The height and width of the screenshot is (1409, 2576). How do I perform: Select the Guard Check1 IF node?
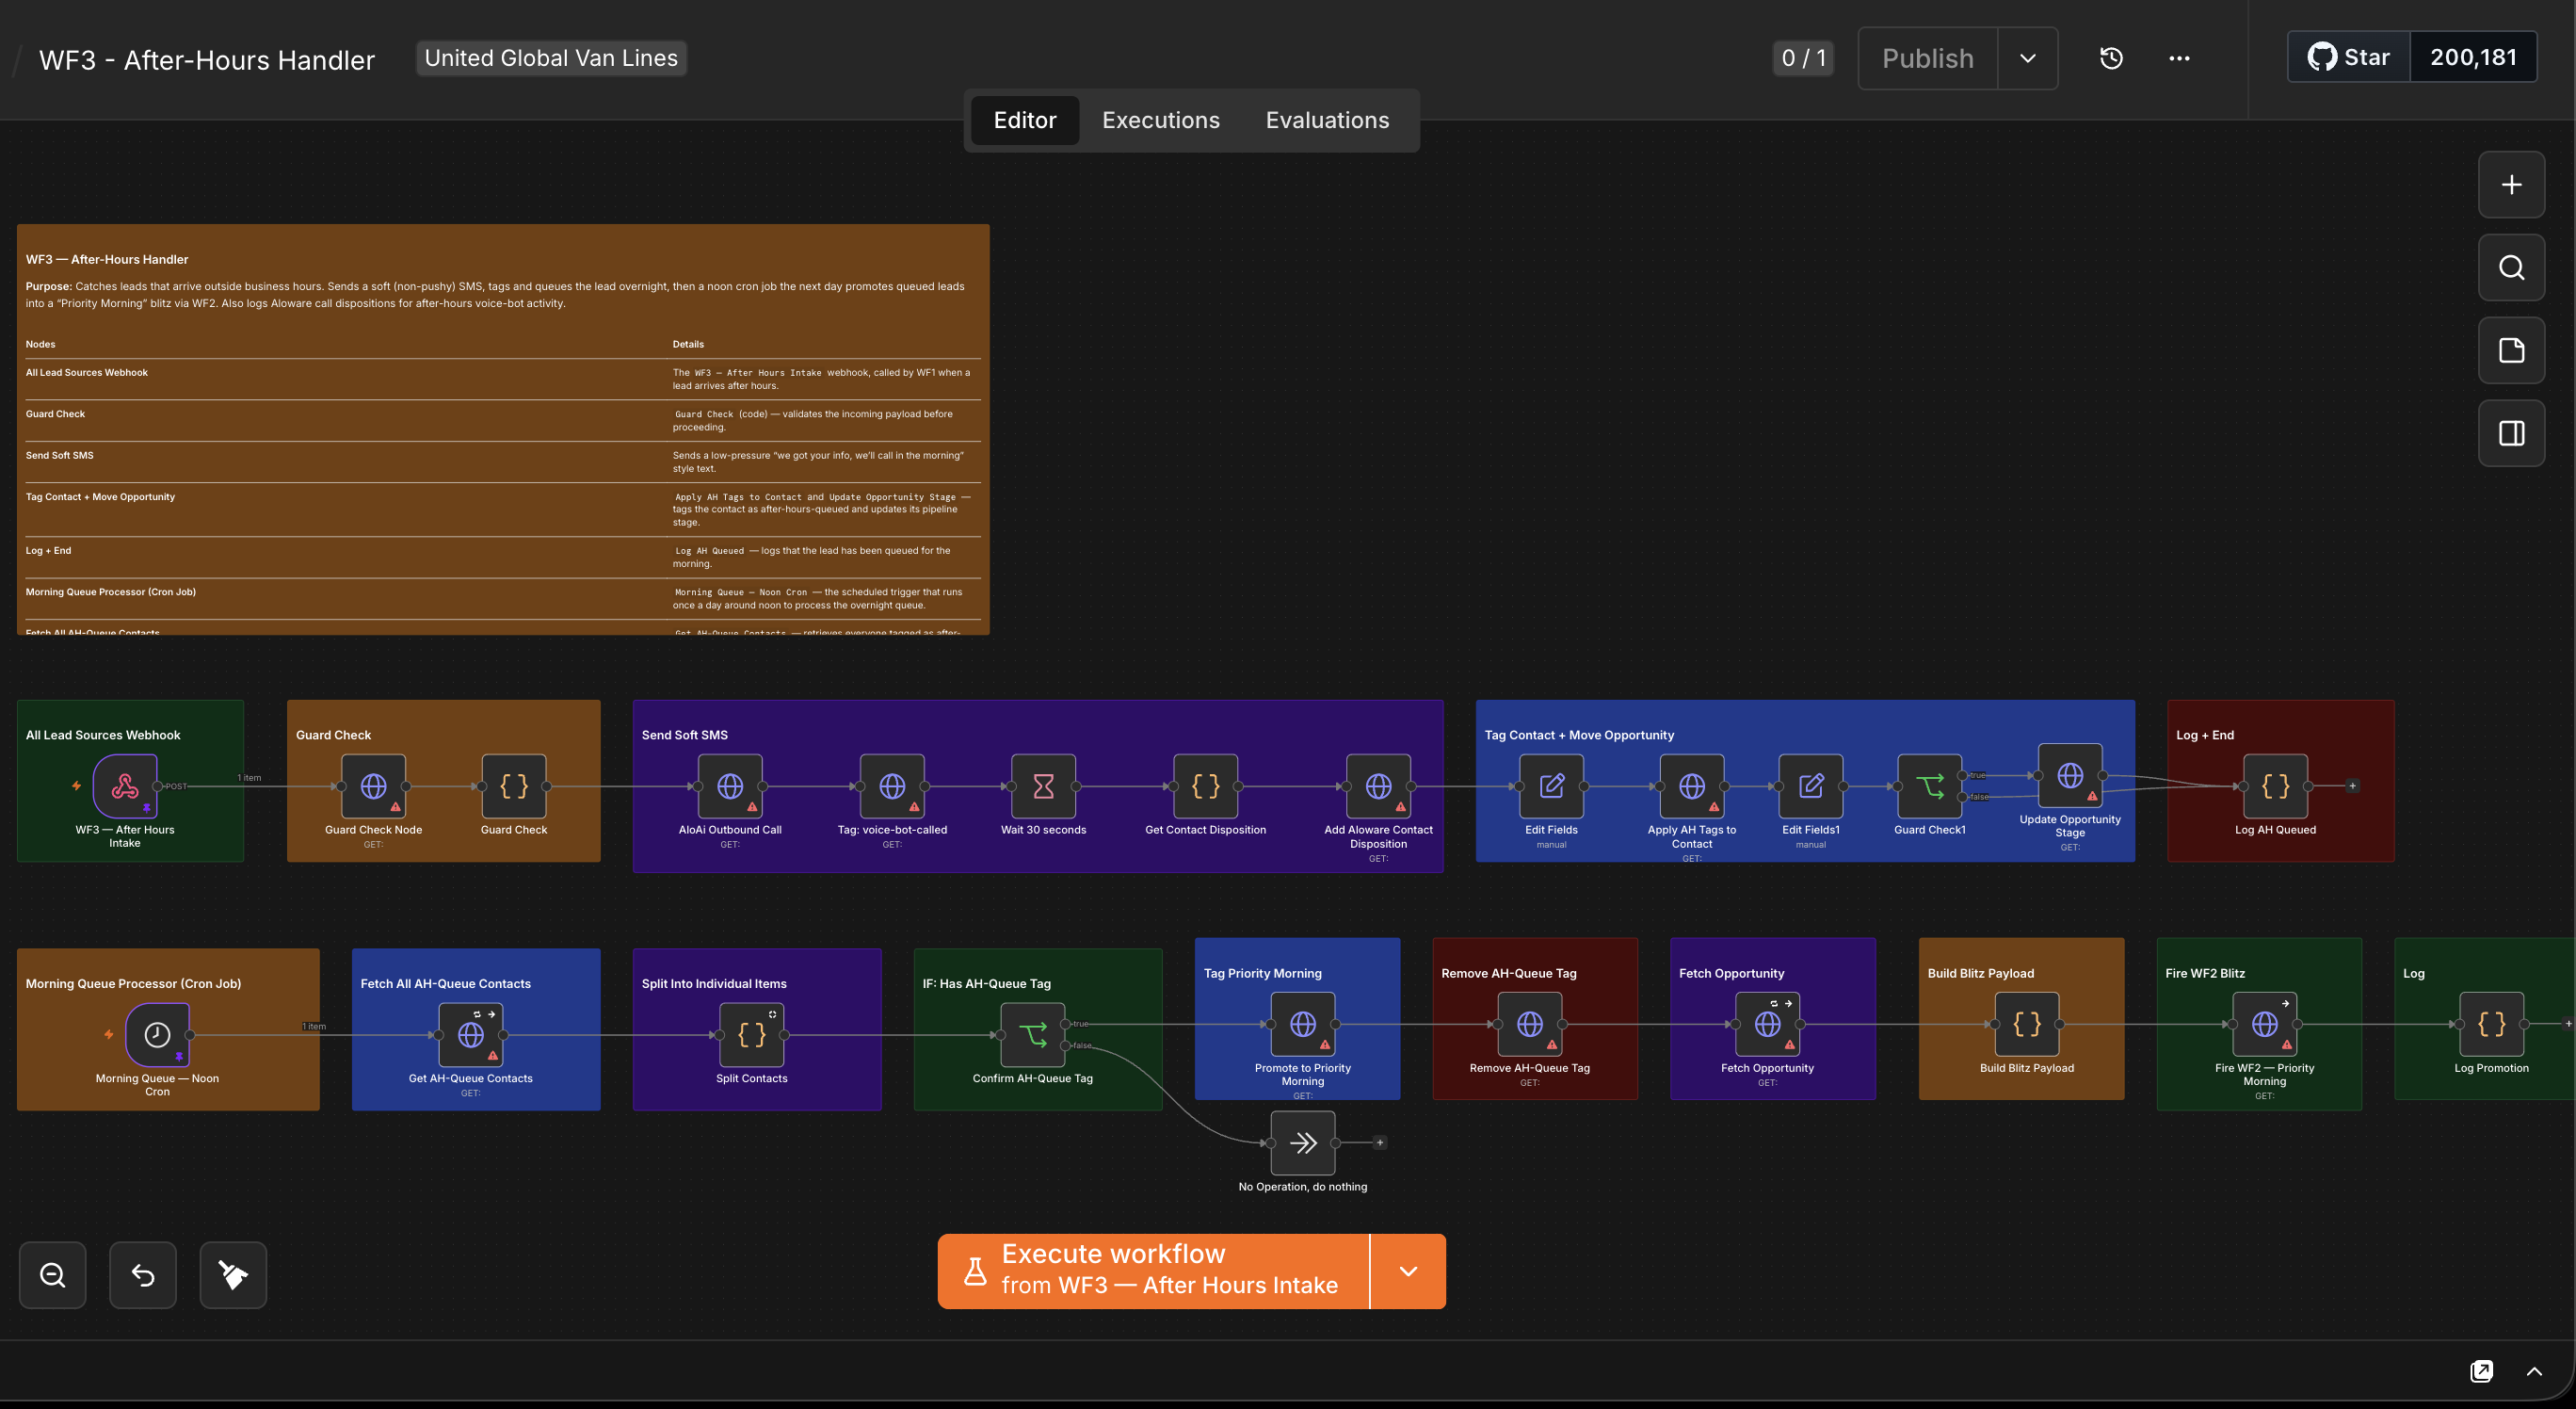point(1929,786)
